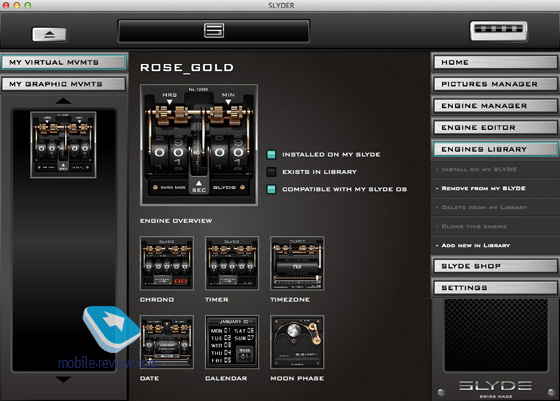Select the Rose Gold thumbnail in the sidebar list
This screenshot has width=560, height=401.
pos(63,145)
